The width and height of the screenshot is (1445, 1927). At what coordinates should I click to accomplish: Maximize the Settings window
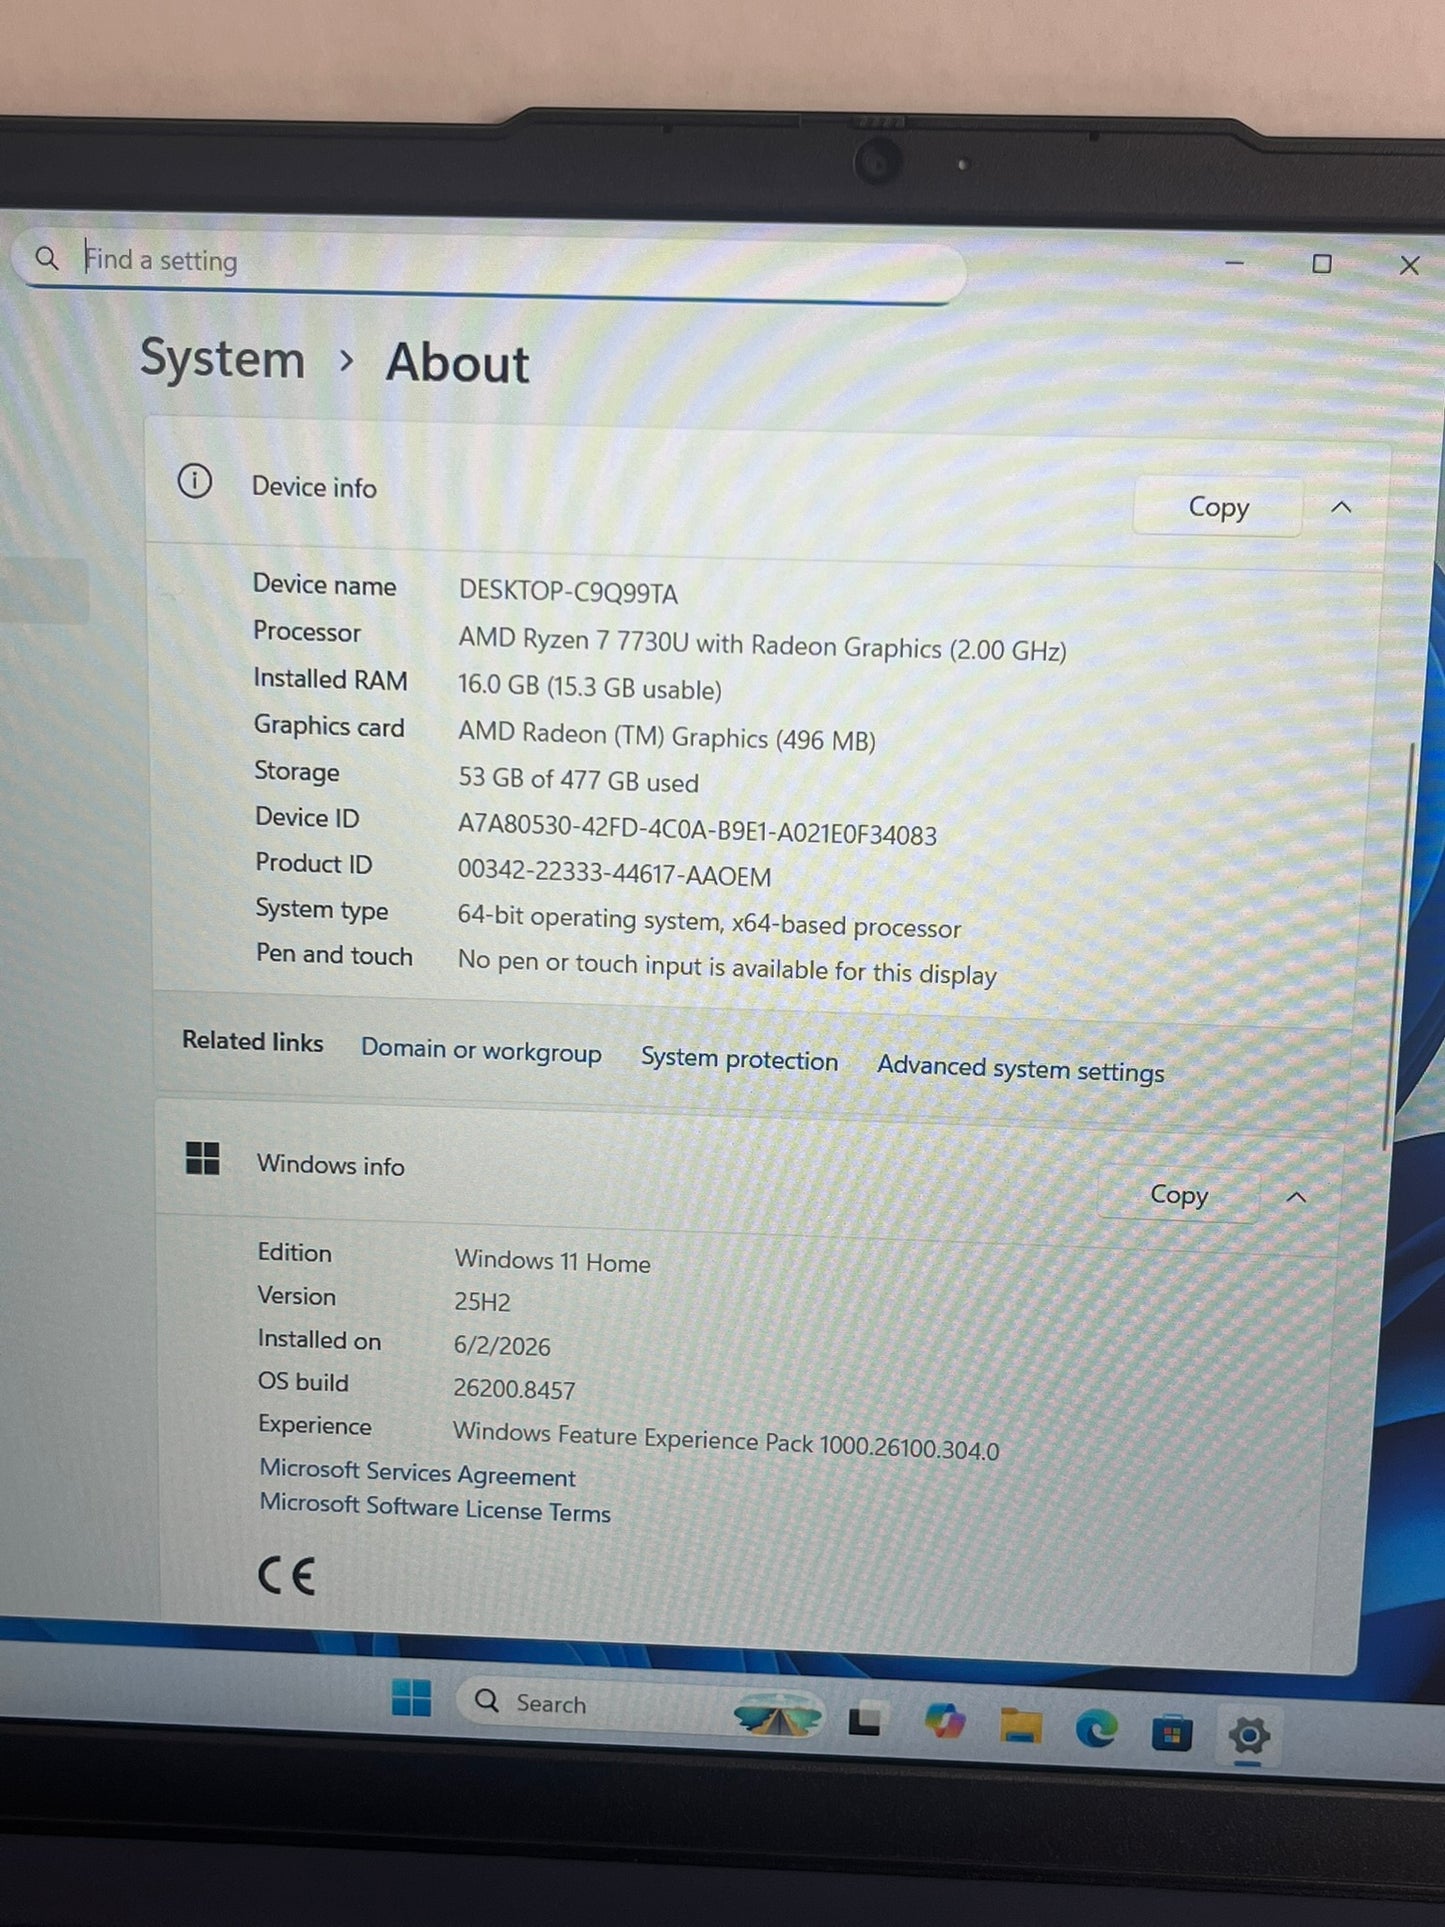click(1322, 264)
